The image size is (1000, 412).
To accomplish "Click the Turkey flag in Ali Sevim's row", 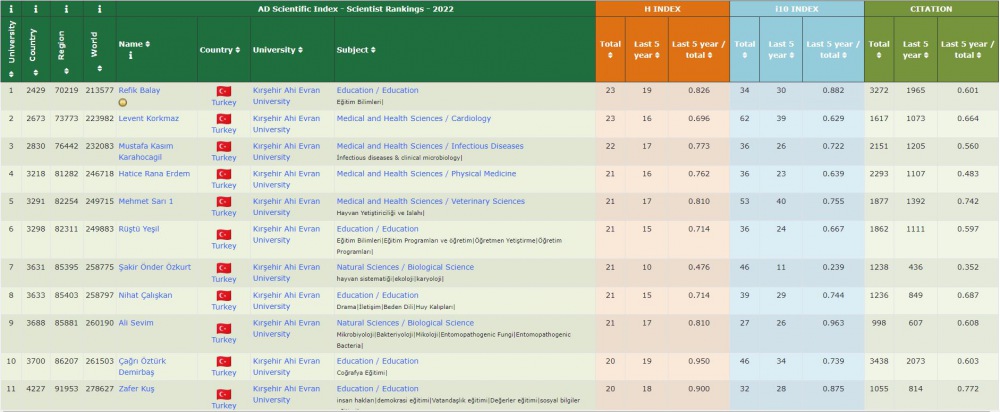I will pos(224,328).
